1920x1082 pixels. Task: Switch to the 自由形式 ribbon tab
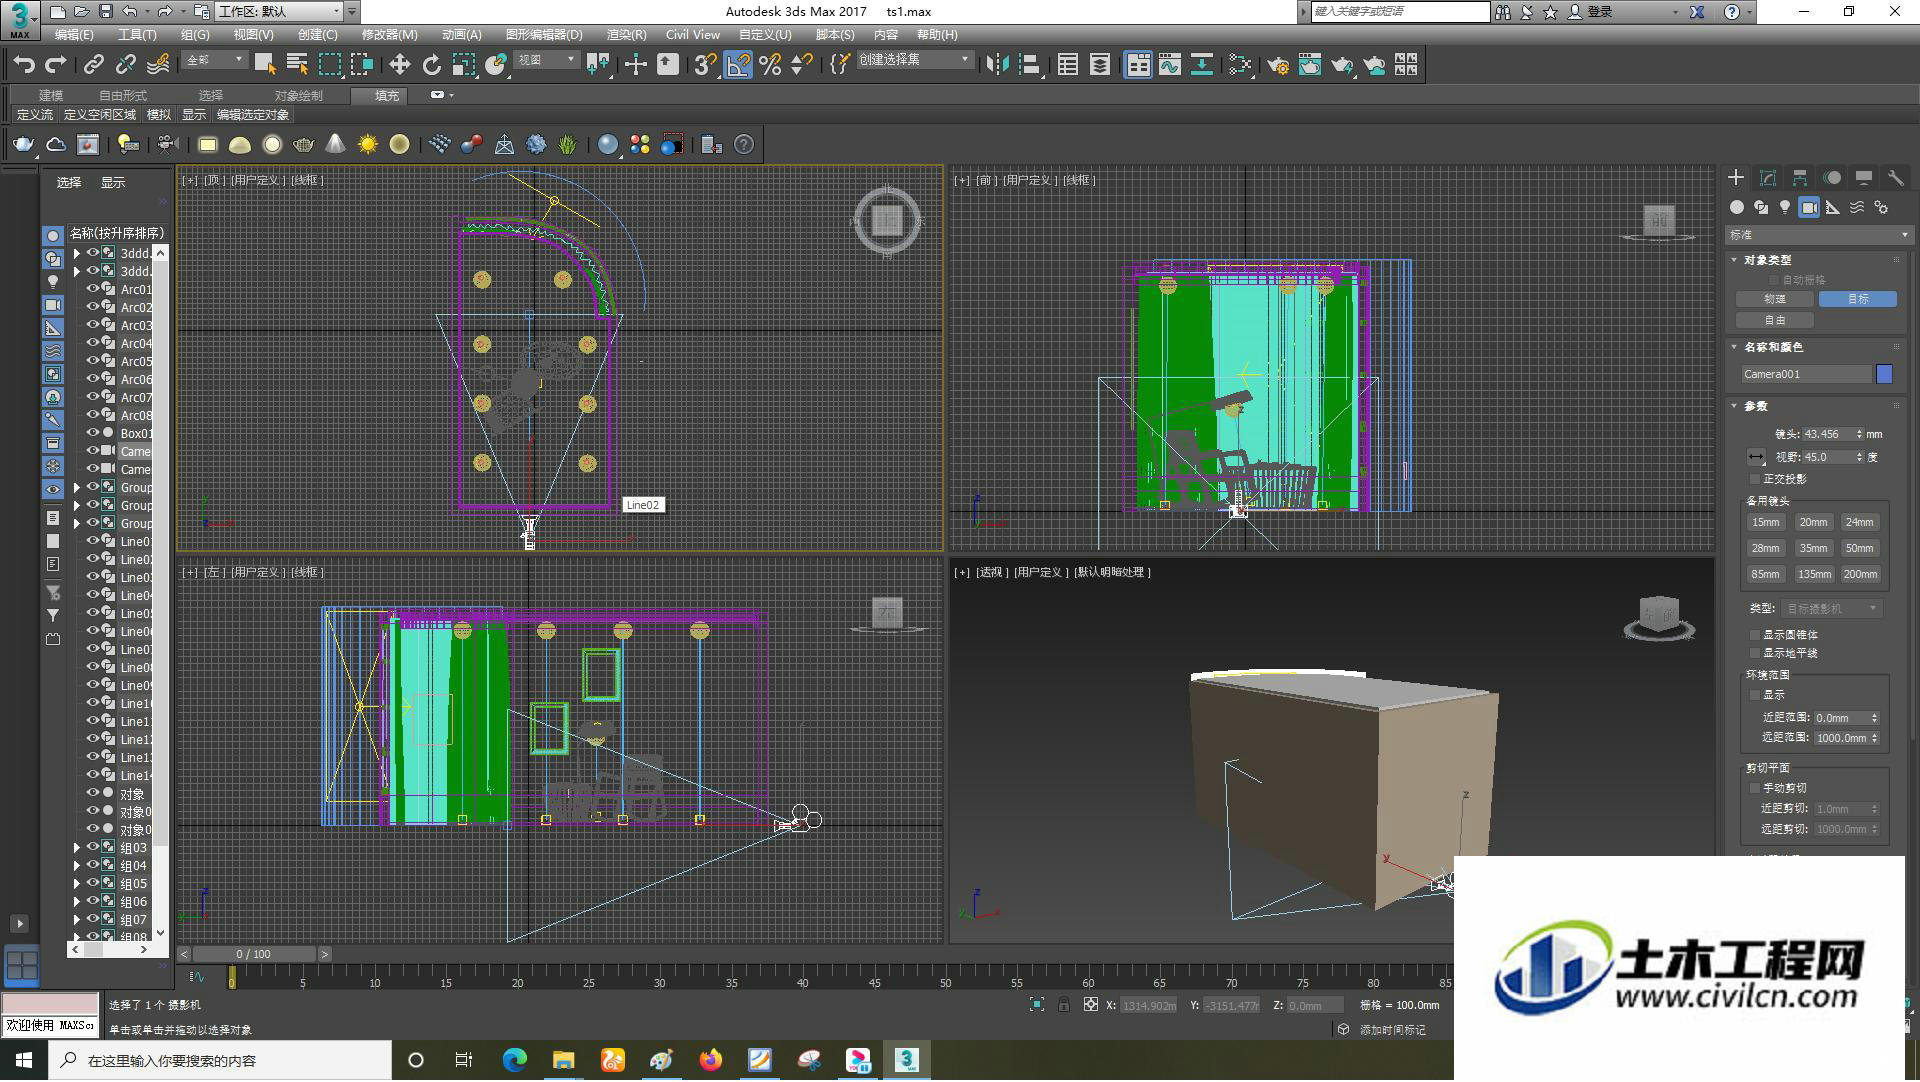[x=123, y=96]
